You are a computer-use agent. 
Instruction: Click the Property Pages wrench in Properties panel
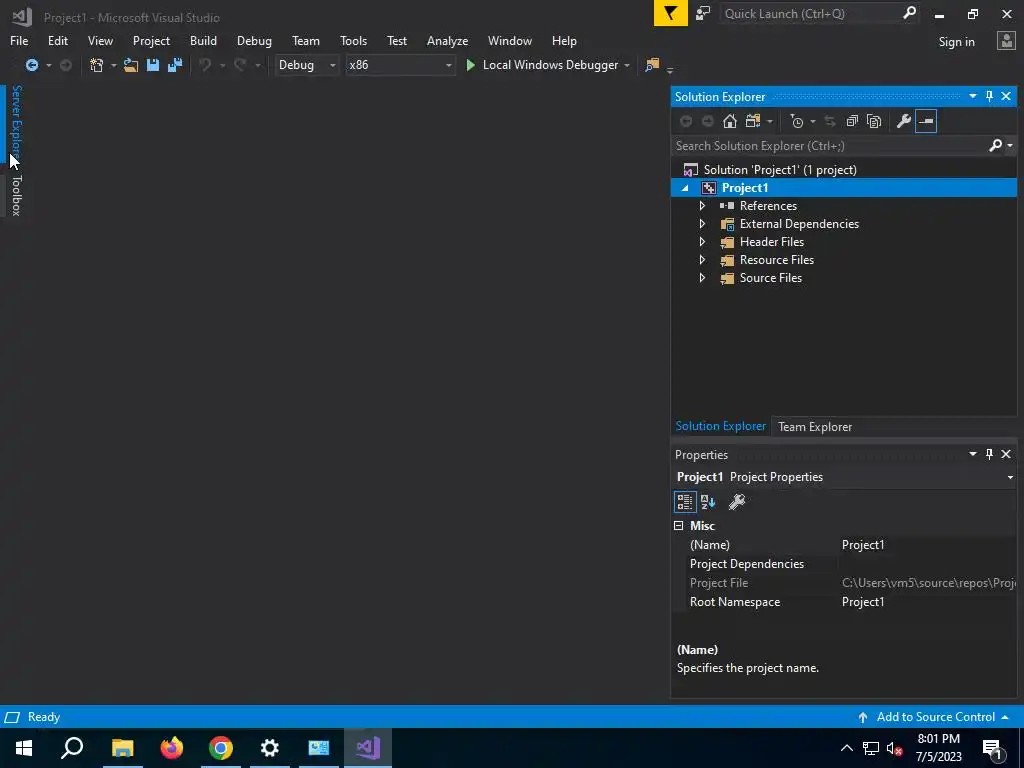pyautogui.click(x=737, y=502)
